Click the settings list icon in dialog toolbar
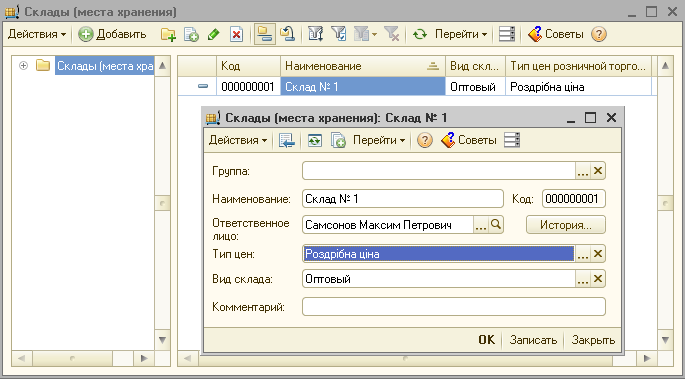685x379 pixels. coord(512,140)
